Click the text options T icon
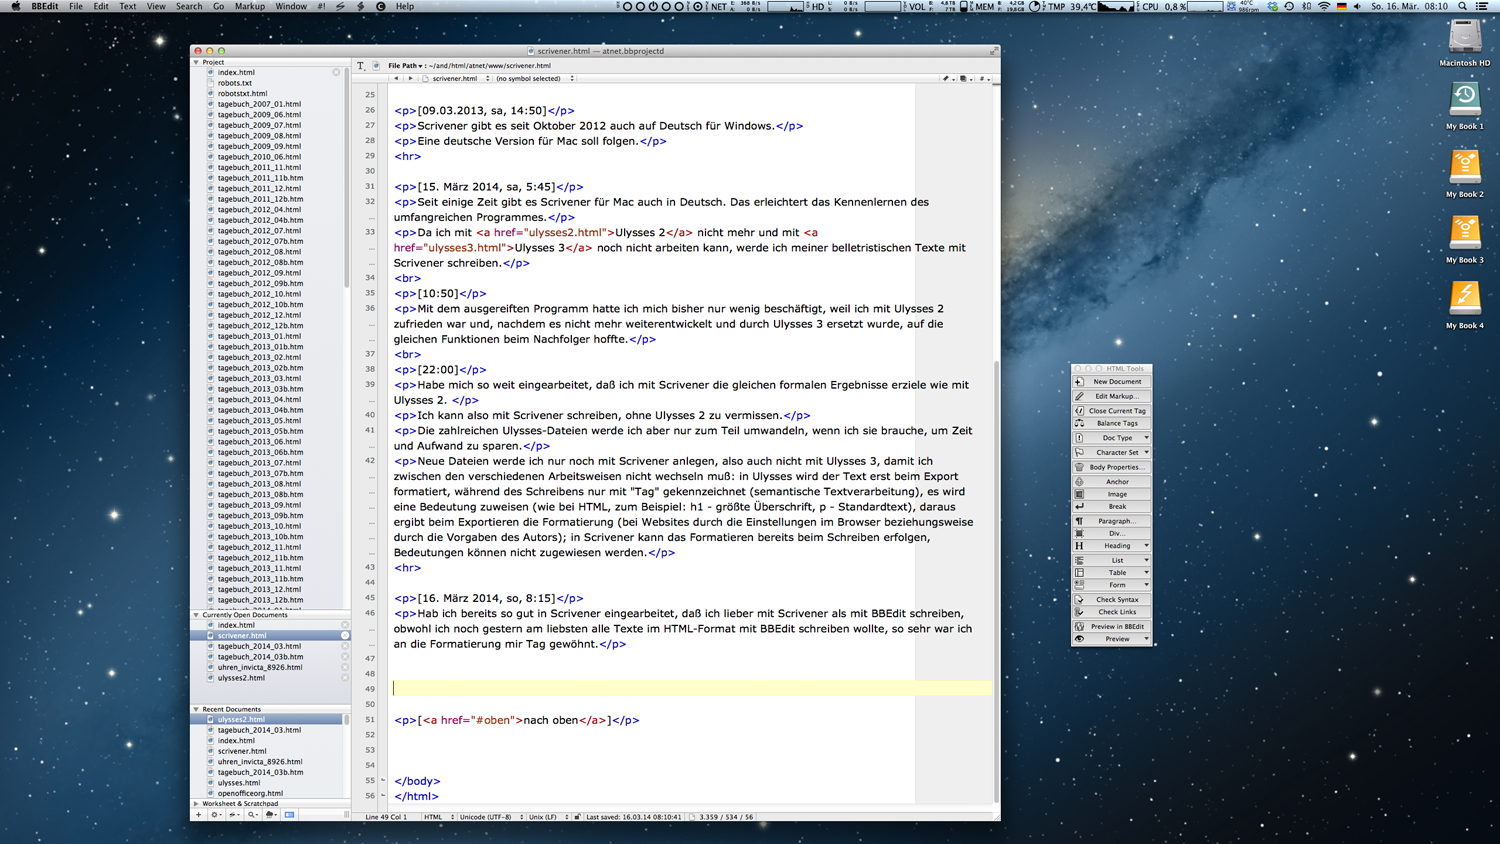This screenshot has height=844, width=1500. (361, 66)
